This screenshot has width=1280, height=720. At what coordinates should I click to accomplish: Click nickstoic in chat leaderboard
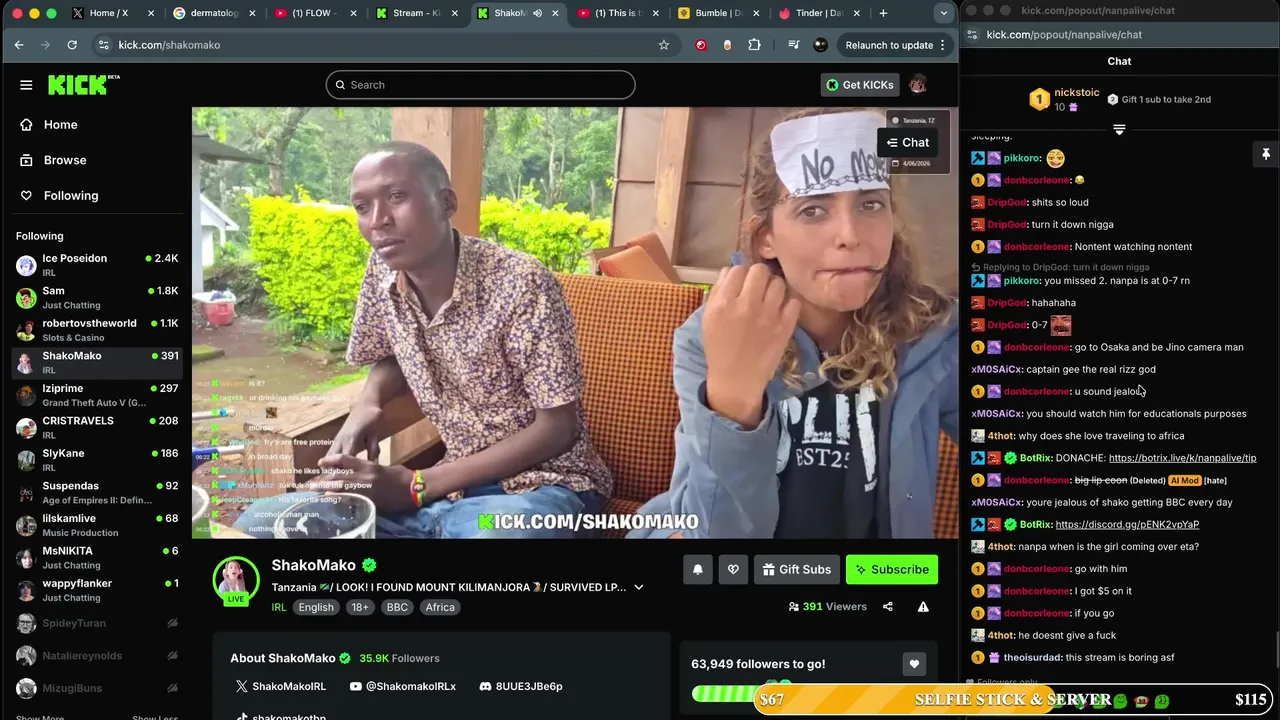[x=1076, y=92]
